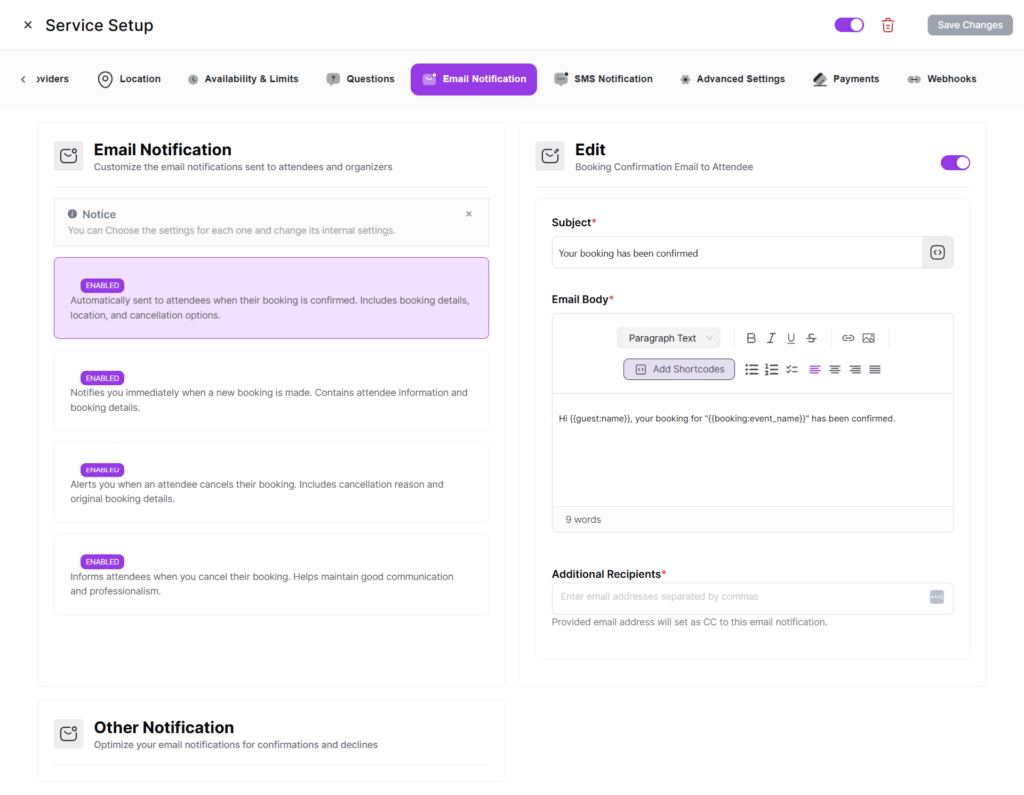
Task: Click the Add Shortcodes button
Action: coord(679,369)
